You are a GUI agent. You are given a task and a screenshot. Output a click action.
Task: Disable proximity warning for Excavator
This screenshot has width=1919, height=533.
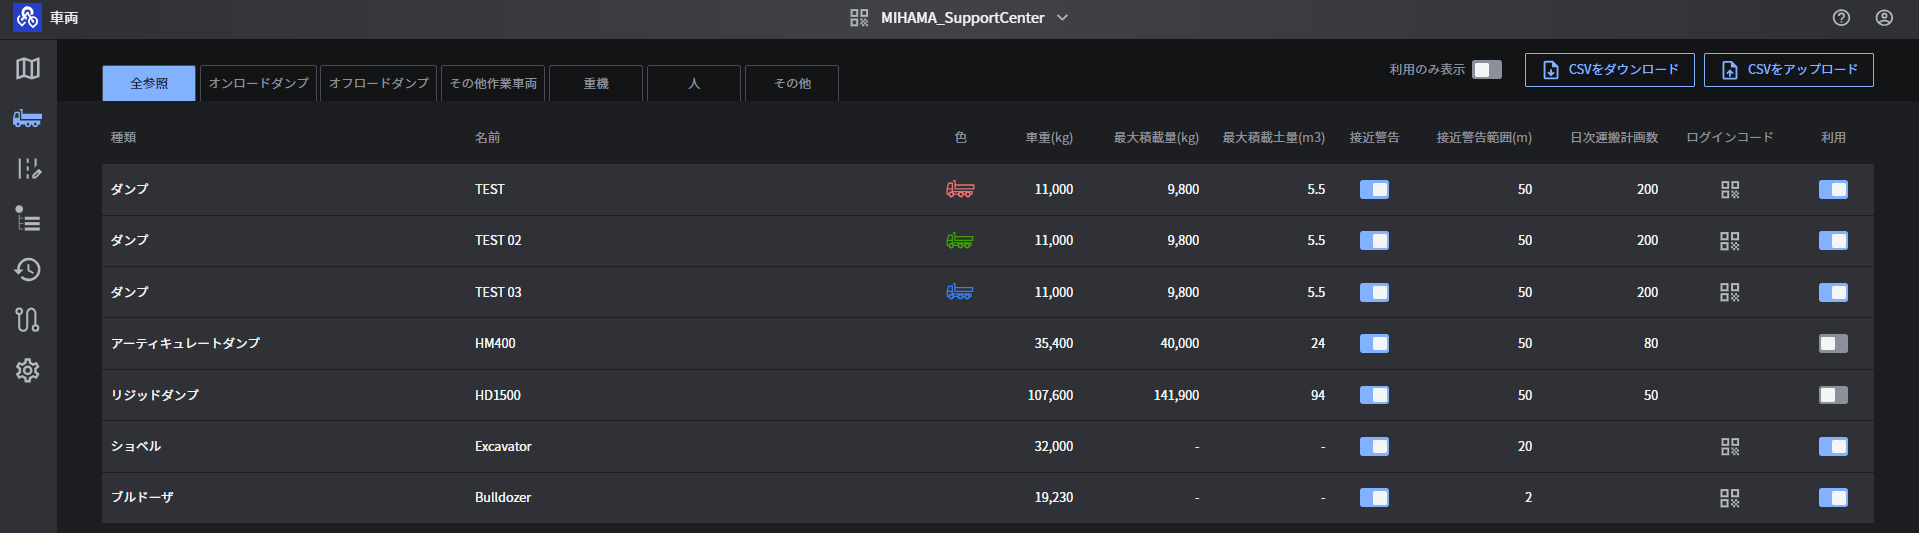click(x=1374, y=446)
